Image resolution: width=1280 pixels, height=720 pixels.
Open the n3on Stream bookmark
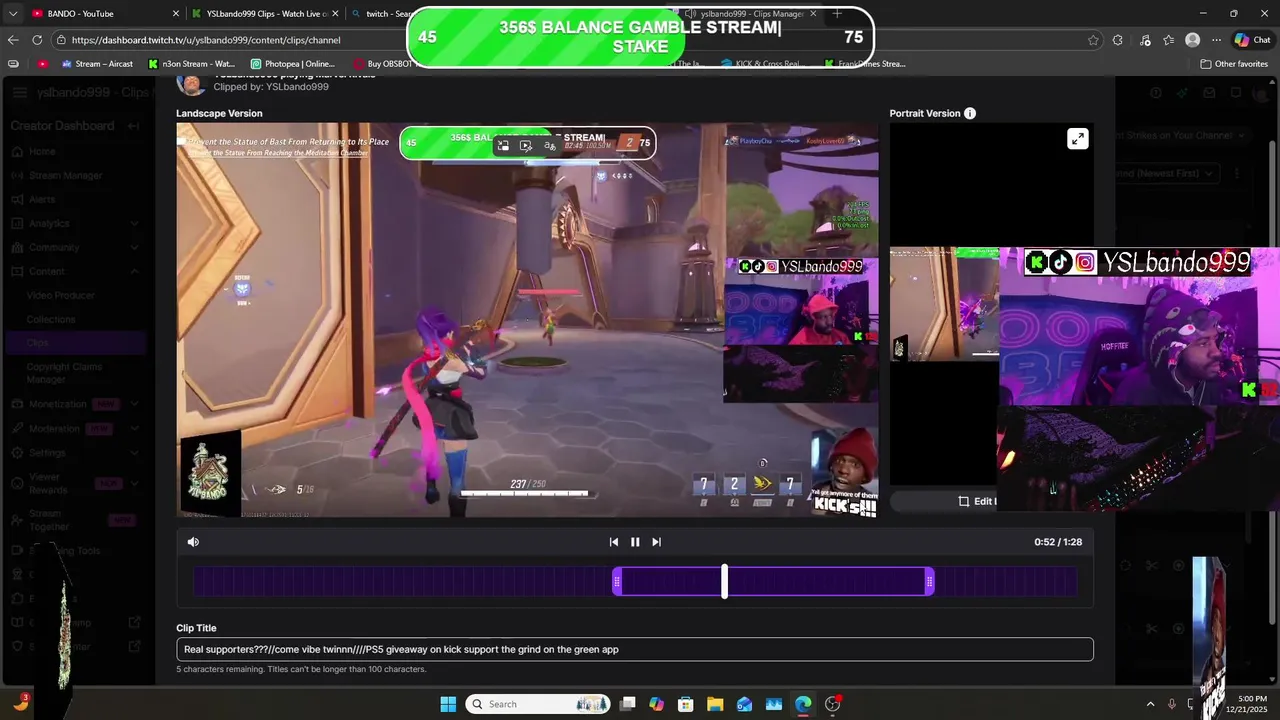click(x=191, y=64)
